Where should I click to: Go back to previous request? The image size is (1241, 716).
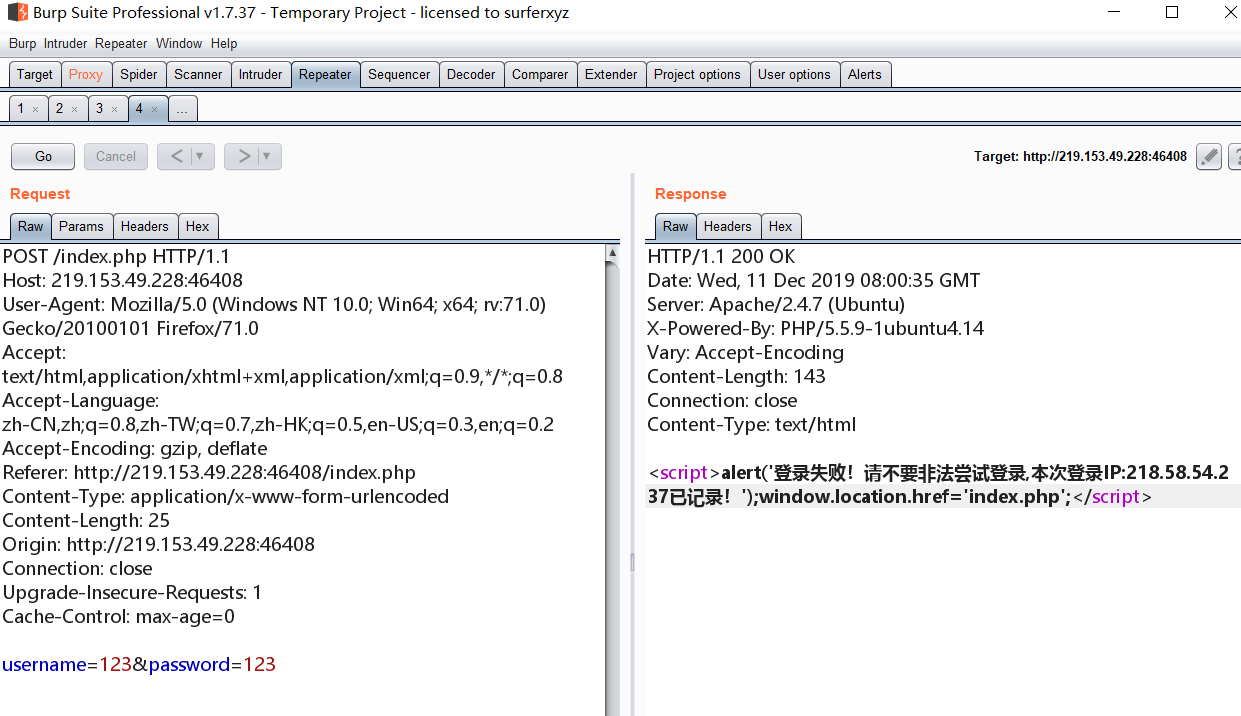click(x=176, y=156)
